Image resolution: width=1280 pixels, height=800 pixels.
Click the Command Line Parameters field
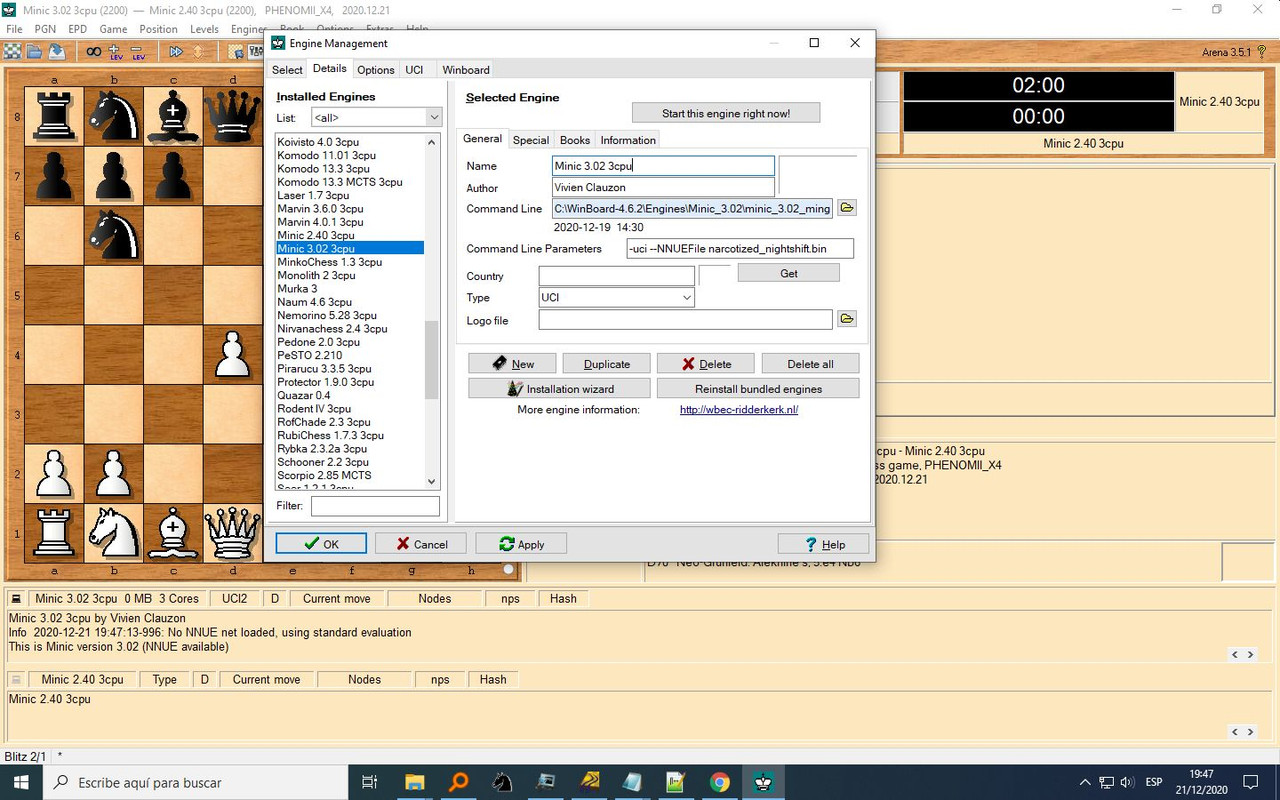740,248
